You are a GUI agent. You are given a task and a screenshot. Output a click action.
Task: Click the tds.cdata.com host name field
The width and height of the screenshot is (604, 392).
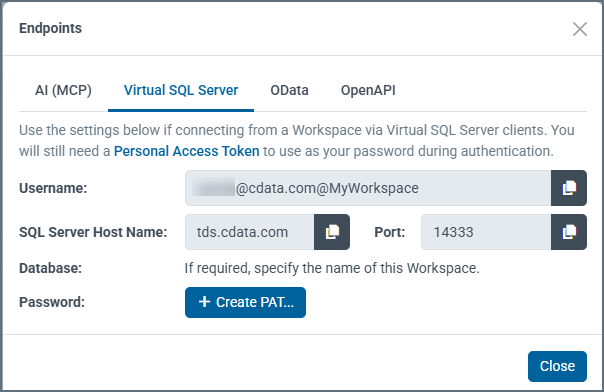[x=250, y=232]
